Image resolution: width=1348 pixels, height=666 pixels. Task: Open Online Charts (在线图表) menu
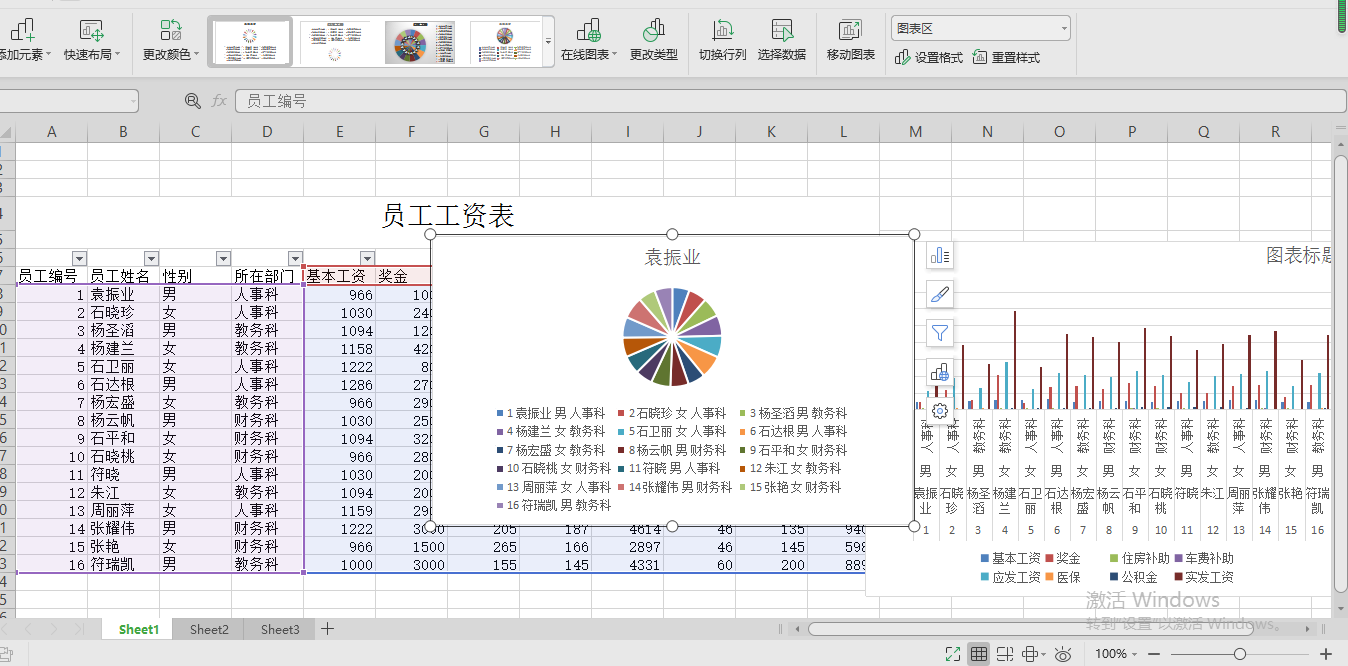(589, 41)
